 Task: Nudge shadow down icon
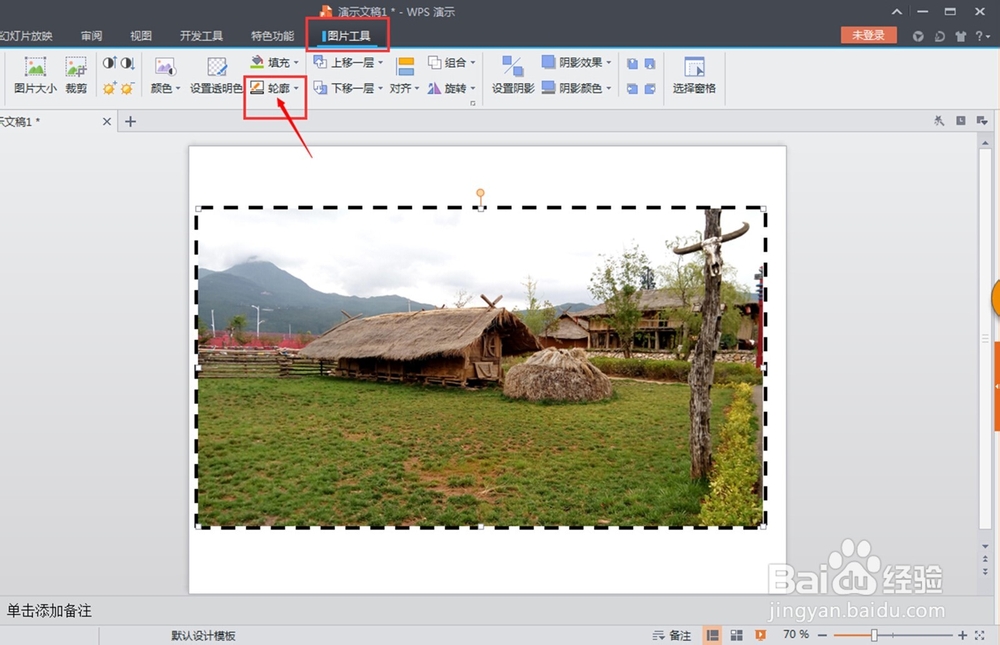coord(650,63)
